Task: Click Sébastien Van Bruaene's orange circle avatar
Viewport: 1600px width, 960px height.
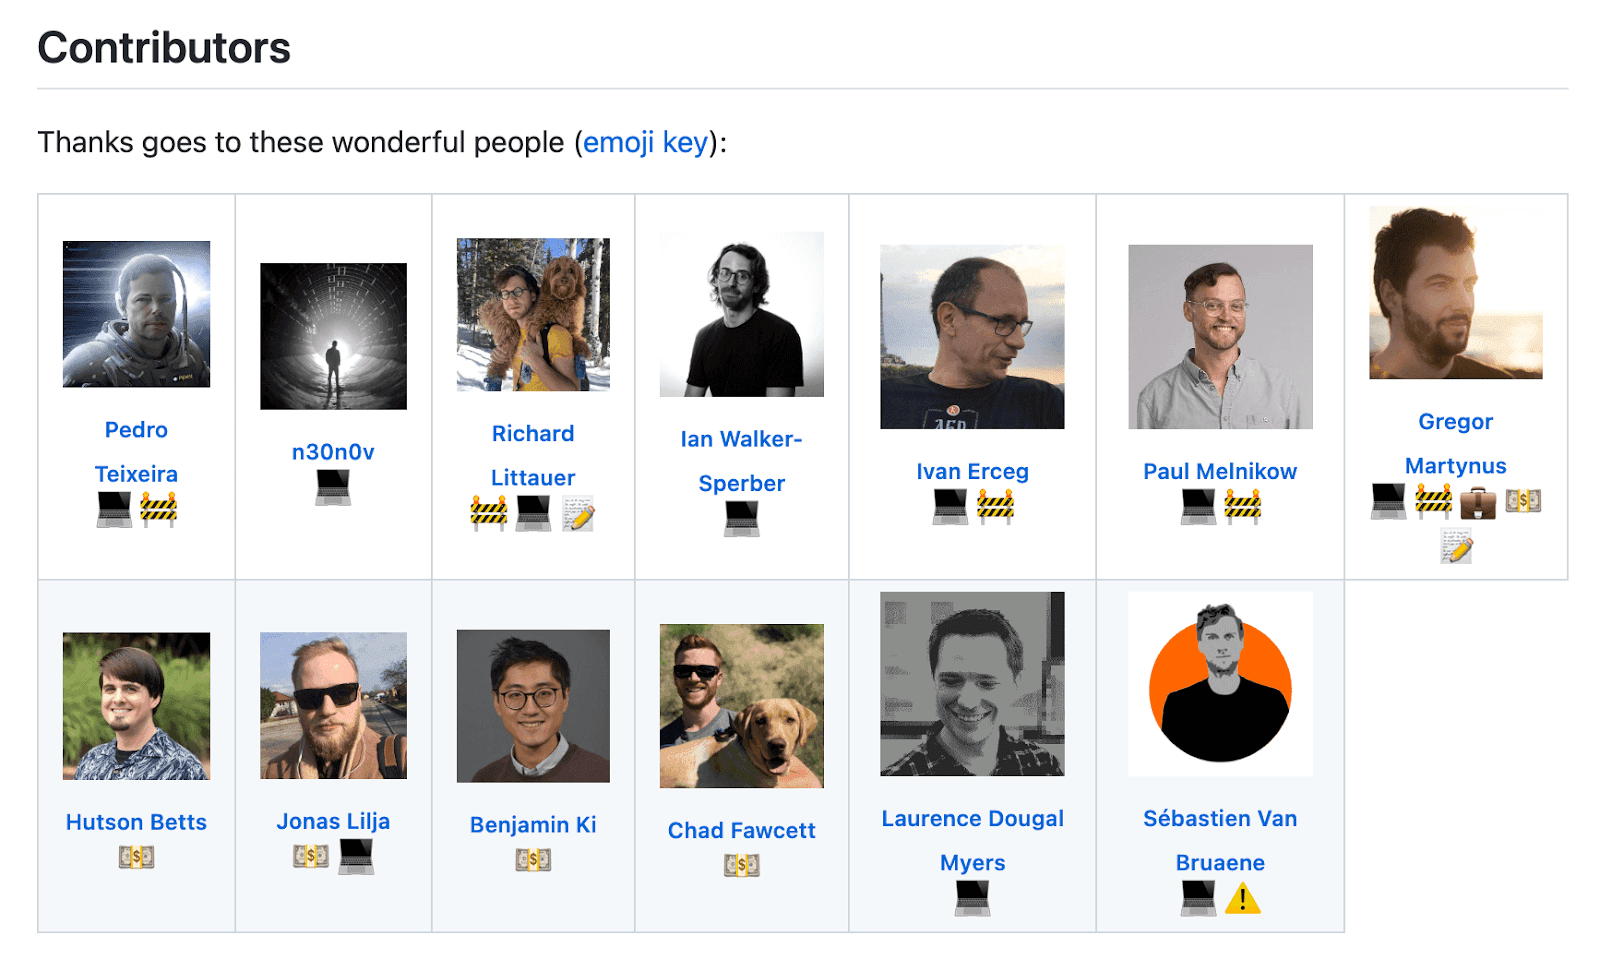Action: point(1220,684)
